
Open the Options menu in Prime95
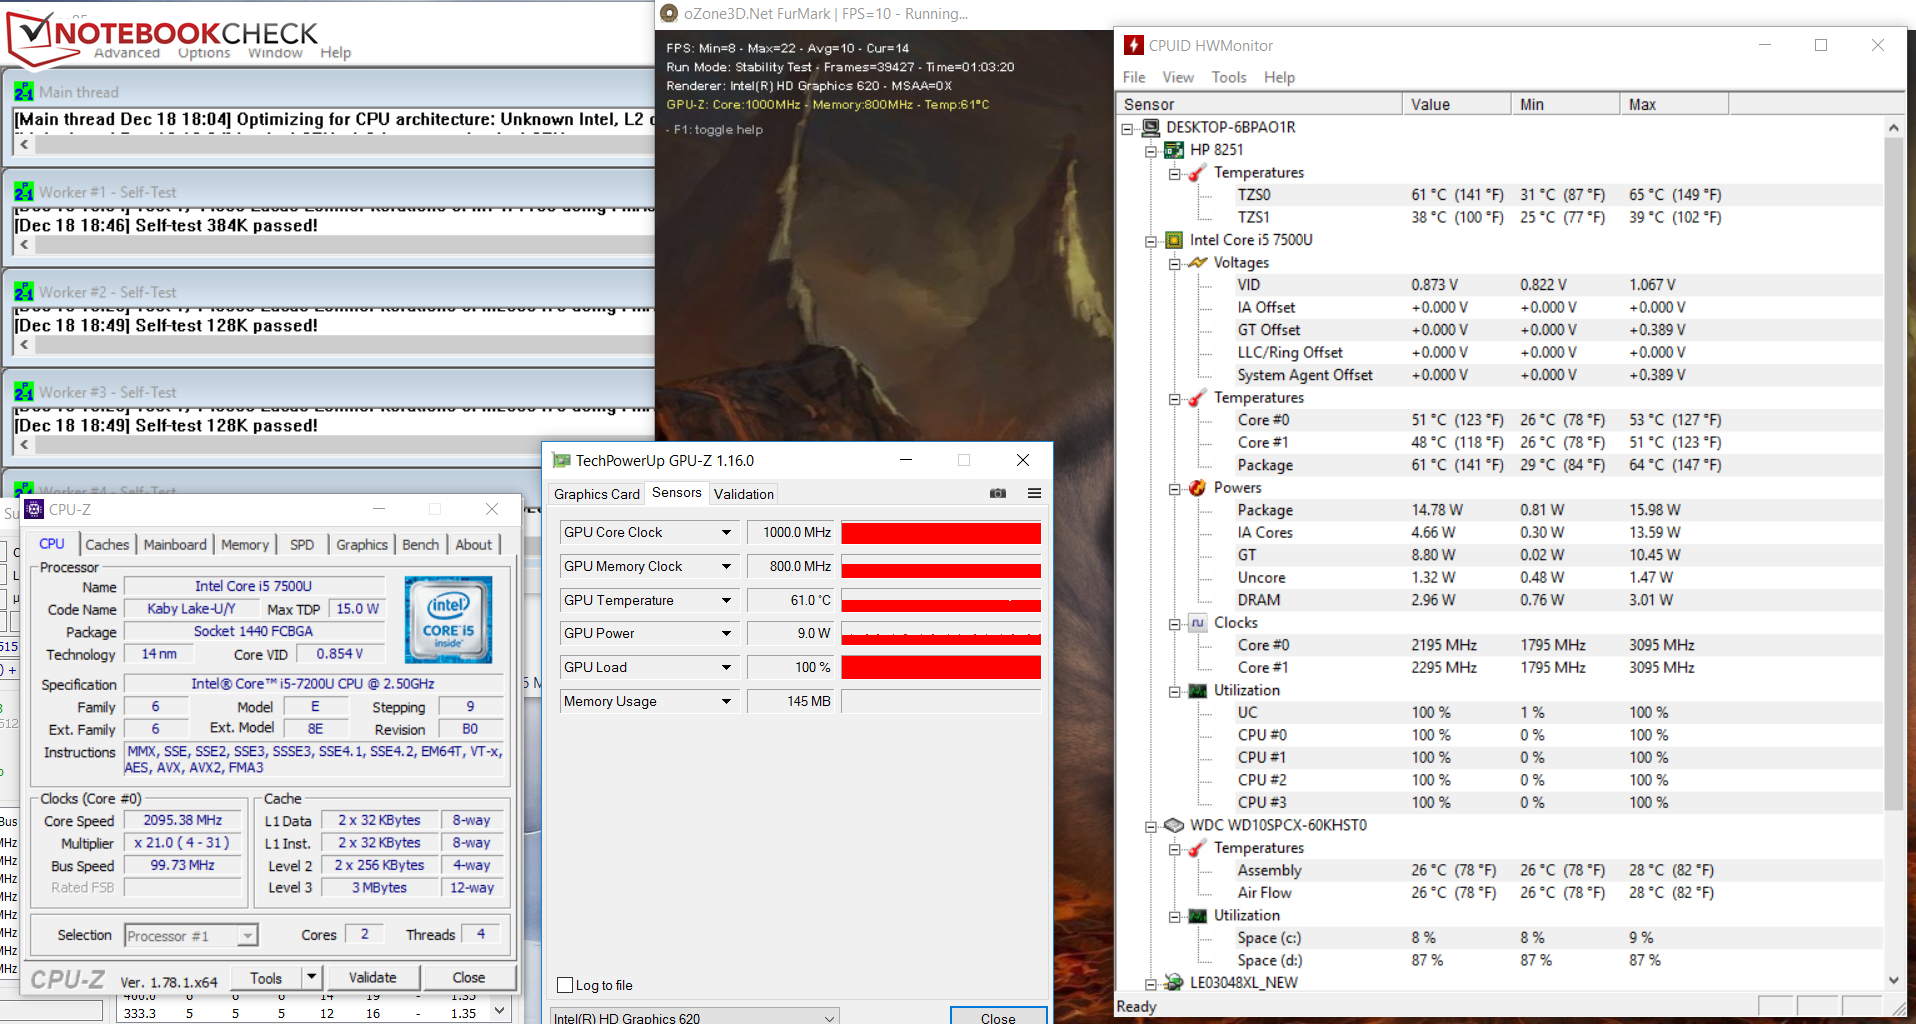[x=204, y=53]
